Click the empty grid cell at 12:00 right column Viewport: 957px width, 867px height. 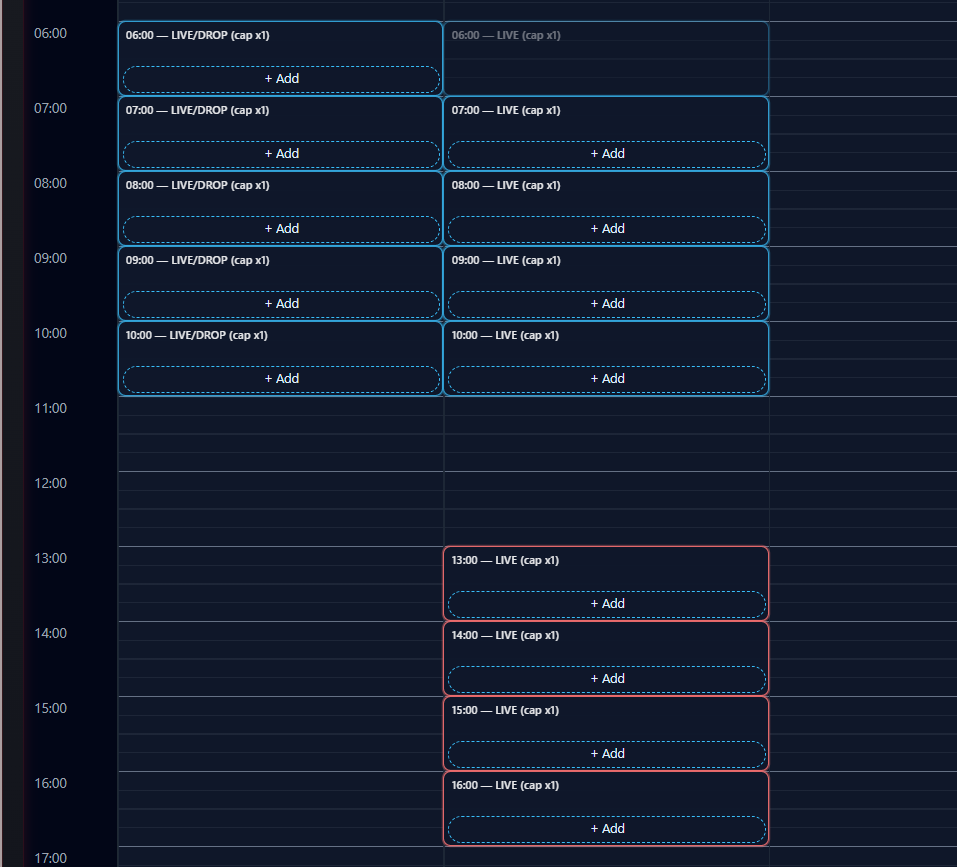(606, 505)
